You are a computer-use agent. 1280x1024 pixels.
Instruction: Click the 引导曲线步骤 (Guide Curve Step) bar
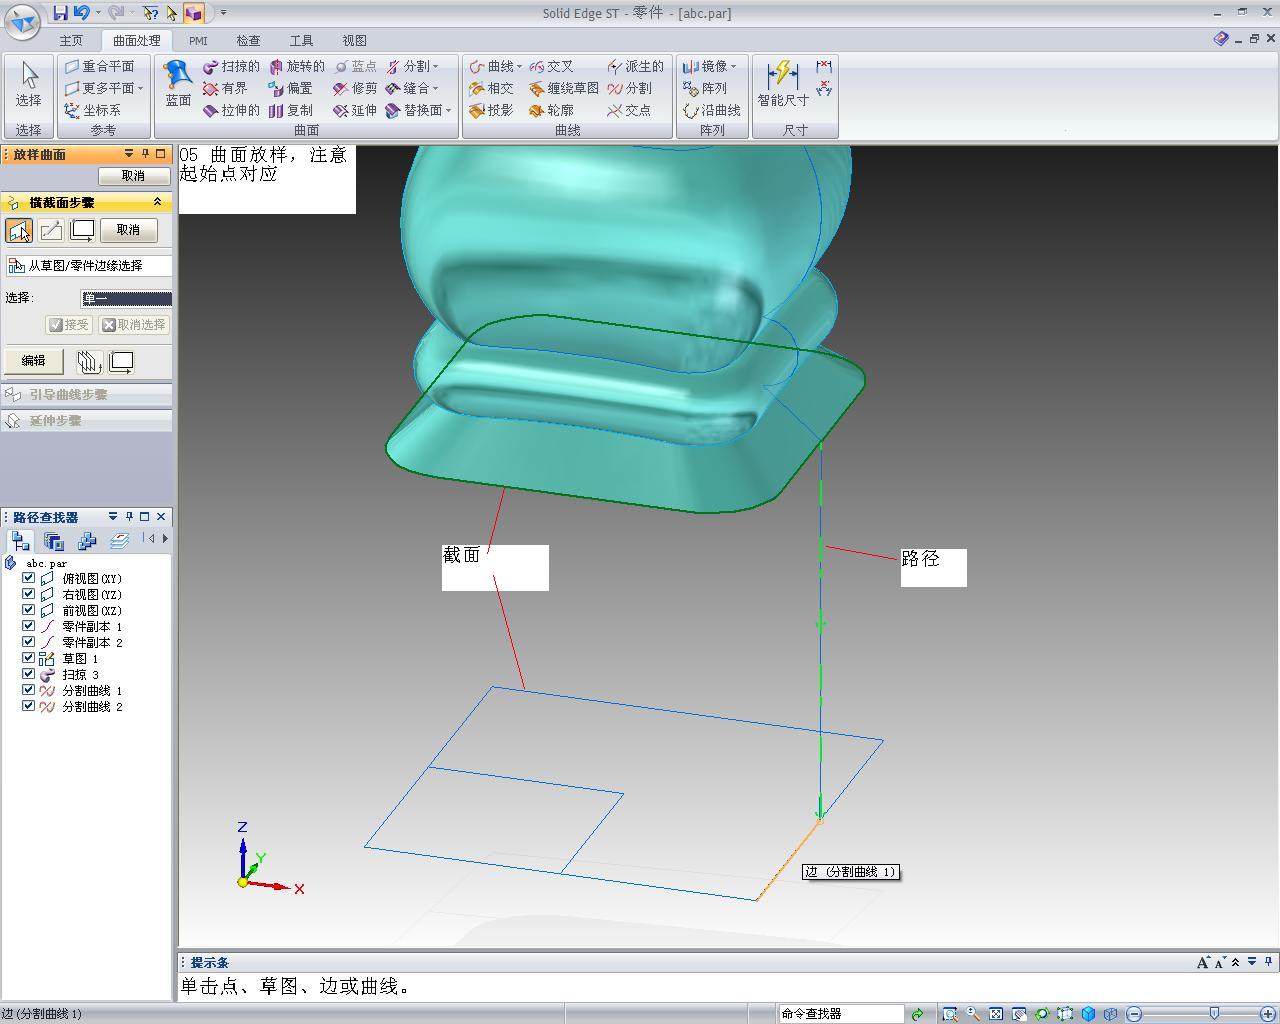pyautogui.click(x=86, y=394)
